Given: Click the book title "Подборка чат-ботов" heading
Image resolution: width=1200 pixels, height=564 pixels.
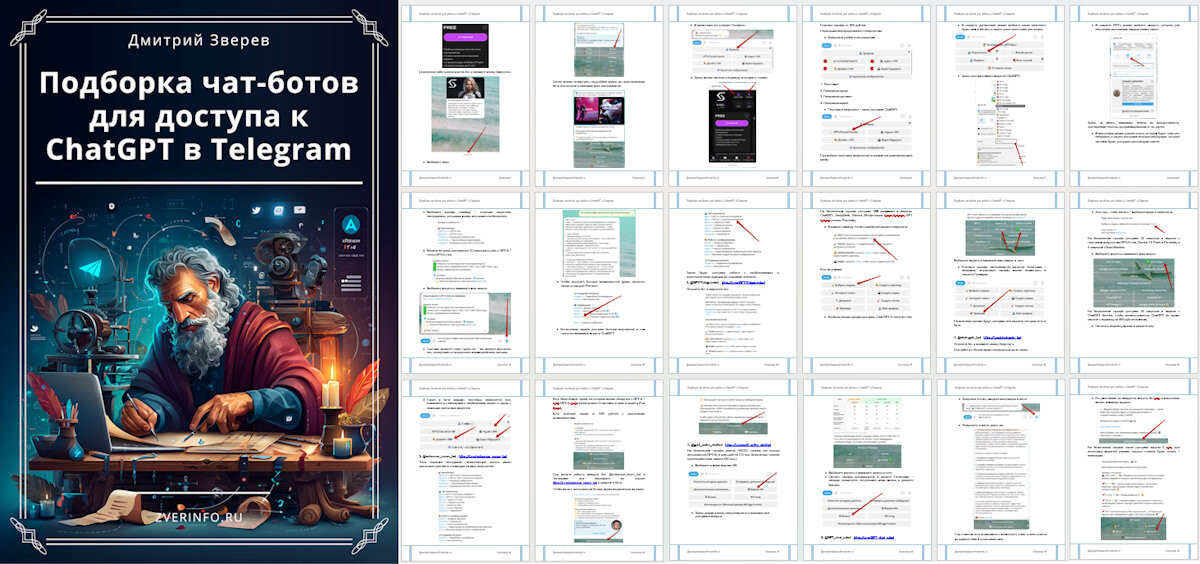Looking at the screenshot, I should (198, 84).
